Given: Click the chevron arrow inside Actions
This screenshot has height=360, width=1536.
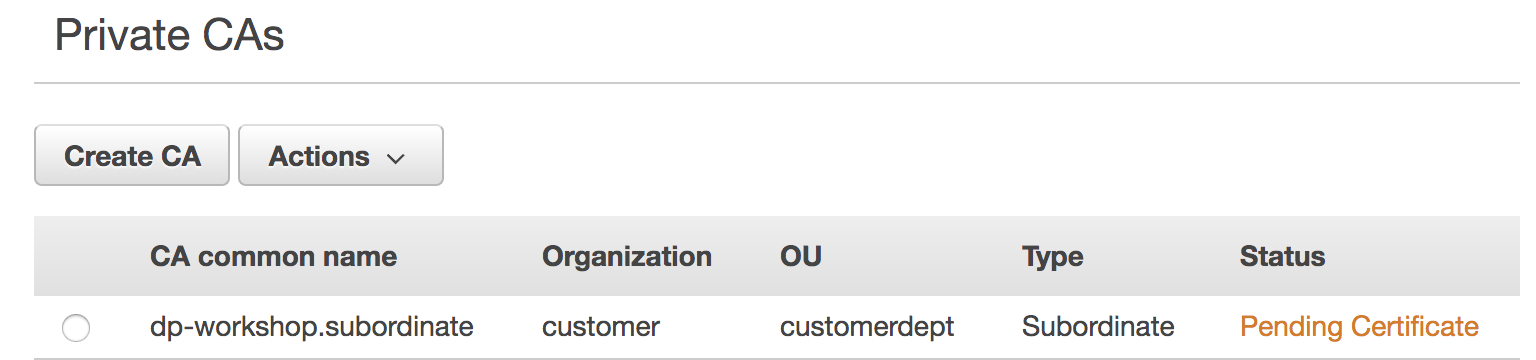Looking at the screenshot, I should pos(396,158).
